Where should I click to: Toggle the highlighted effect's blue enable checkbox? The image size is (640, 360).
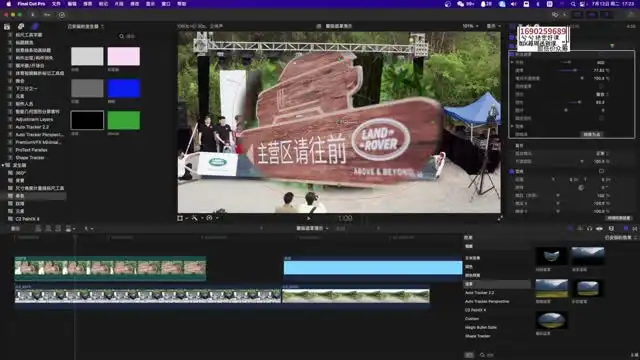(512, 54)
